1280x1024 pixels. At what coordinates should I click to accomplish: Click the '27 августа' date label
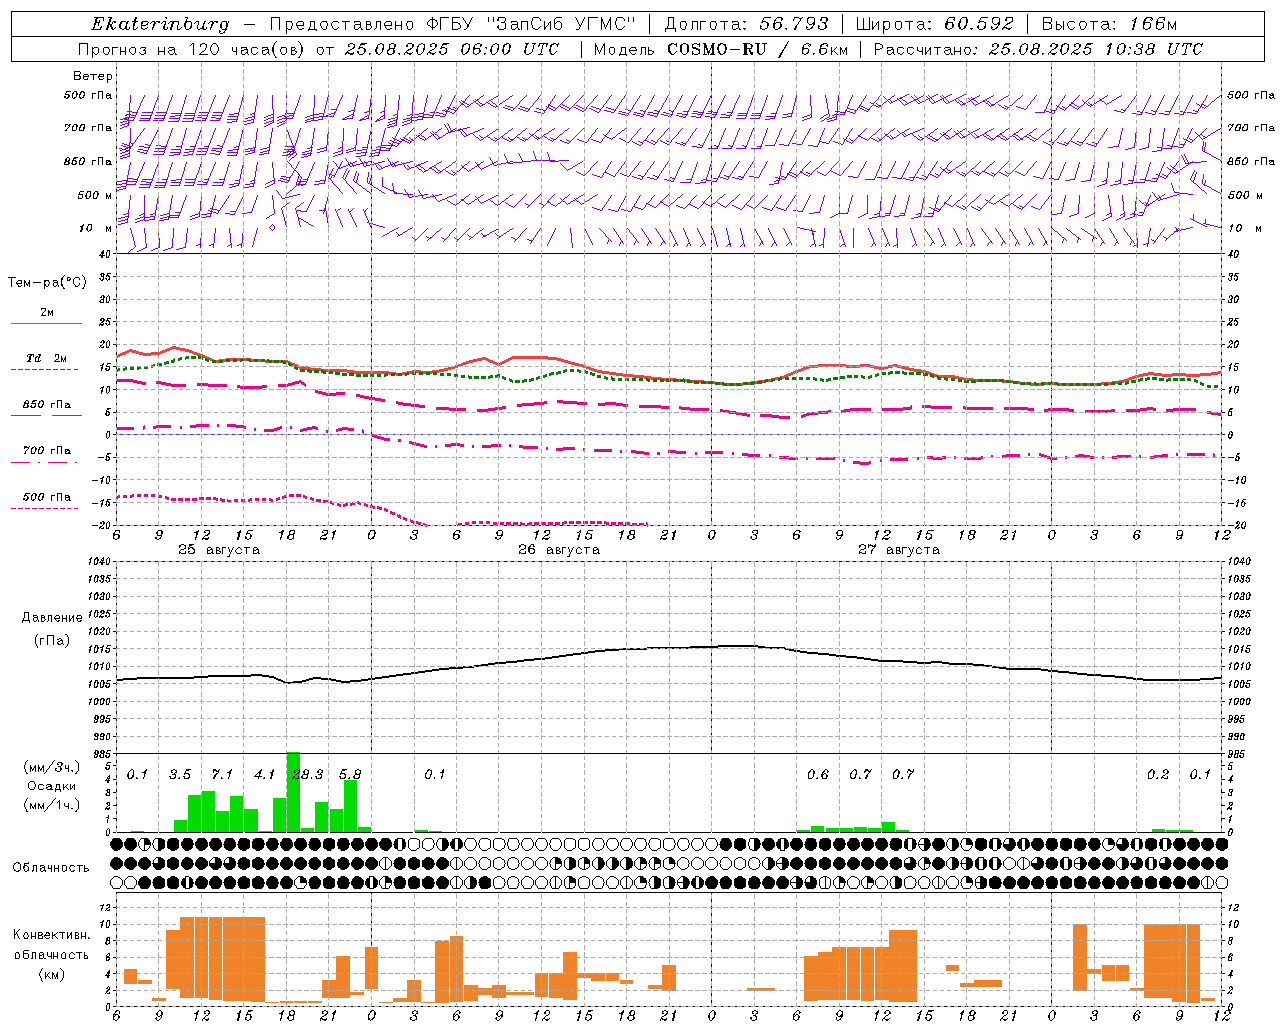[899, 550]
